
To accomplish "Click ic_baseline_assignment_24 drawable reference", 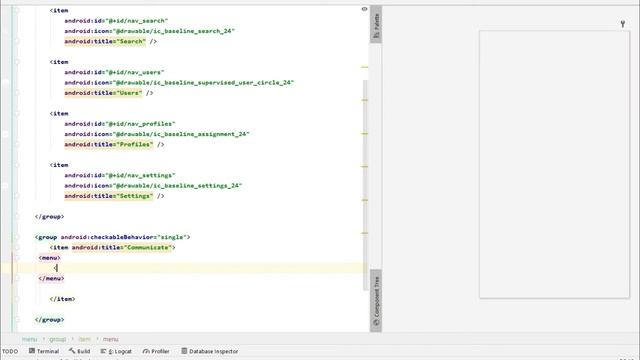I will [181, 134].
